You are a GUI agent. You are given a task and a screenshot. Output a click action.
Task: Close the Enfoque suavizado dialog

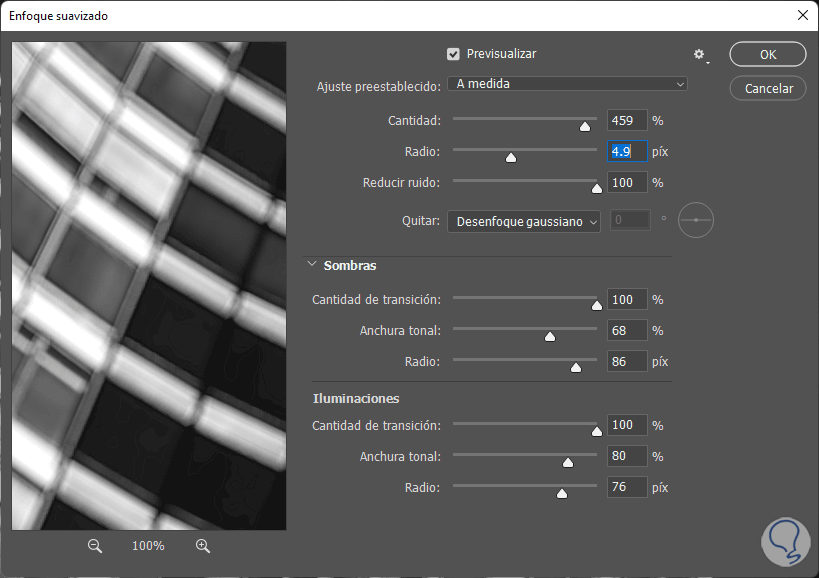[803, 15]
